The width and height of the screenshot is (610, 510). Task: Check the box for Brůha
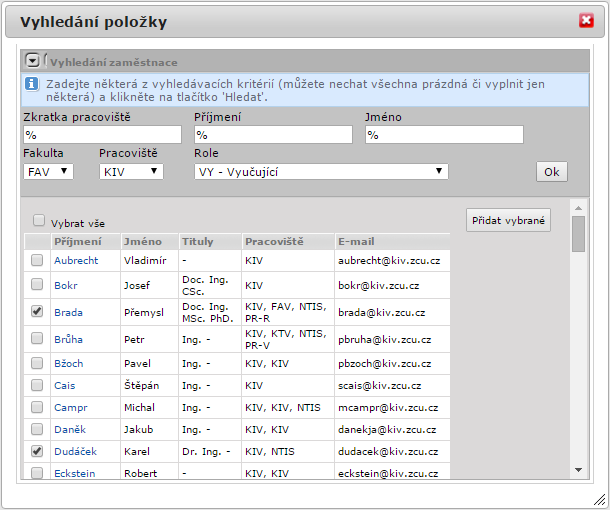pos(37,338)
